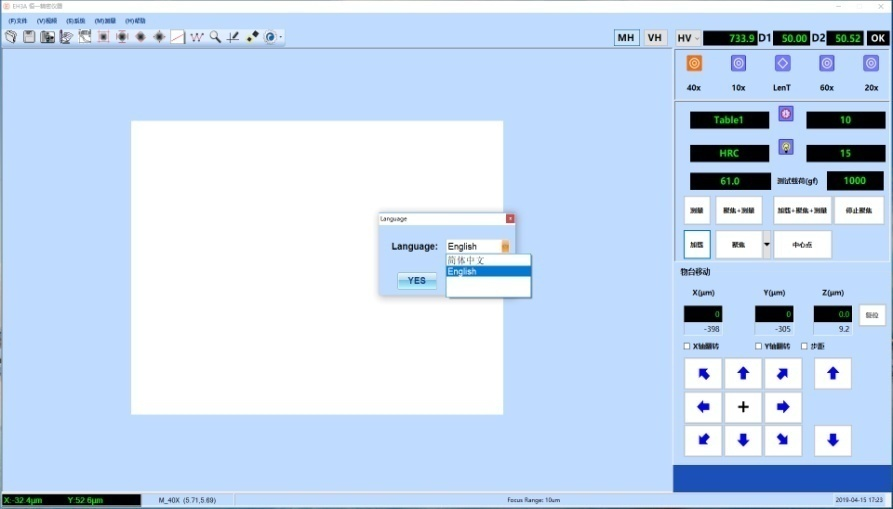Open the (F) File menu
Image resolution: width=893 pixels, height=509 pixels.
pos(18,20)
